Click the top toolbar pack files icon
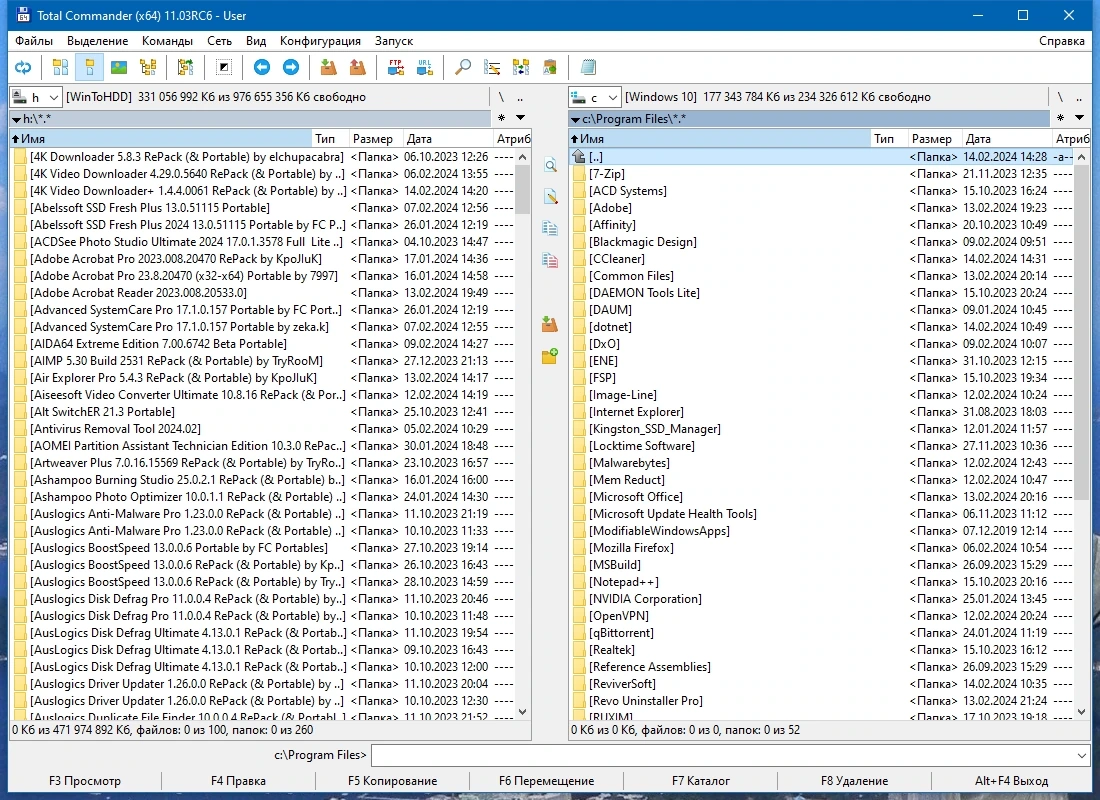Screen dimensions: 1100x800 (328, 67)
